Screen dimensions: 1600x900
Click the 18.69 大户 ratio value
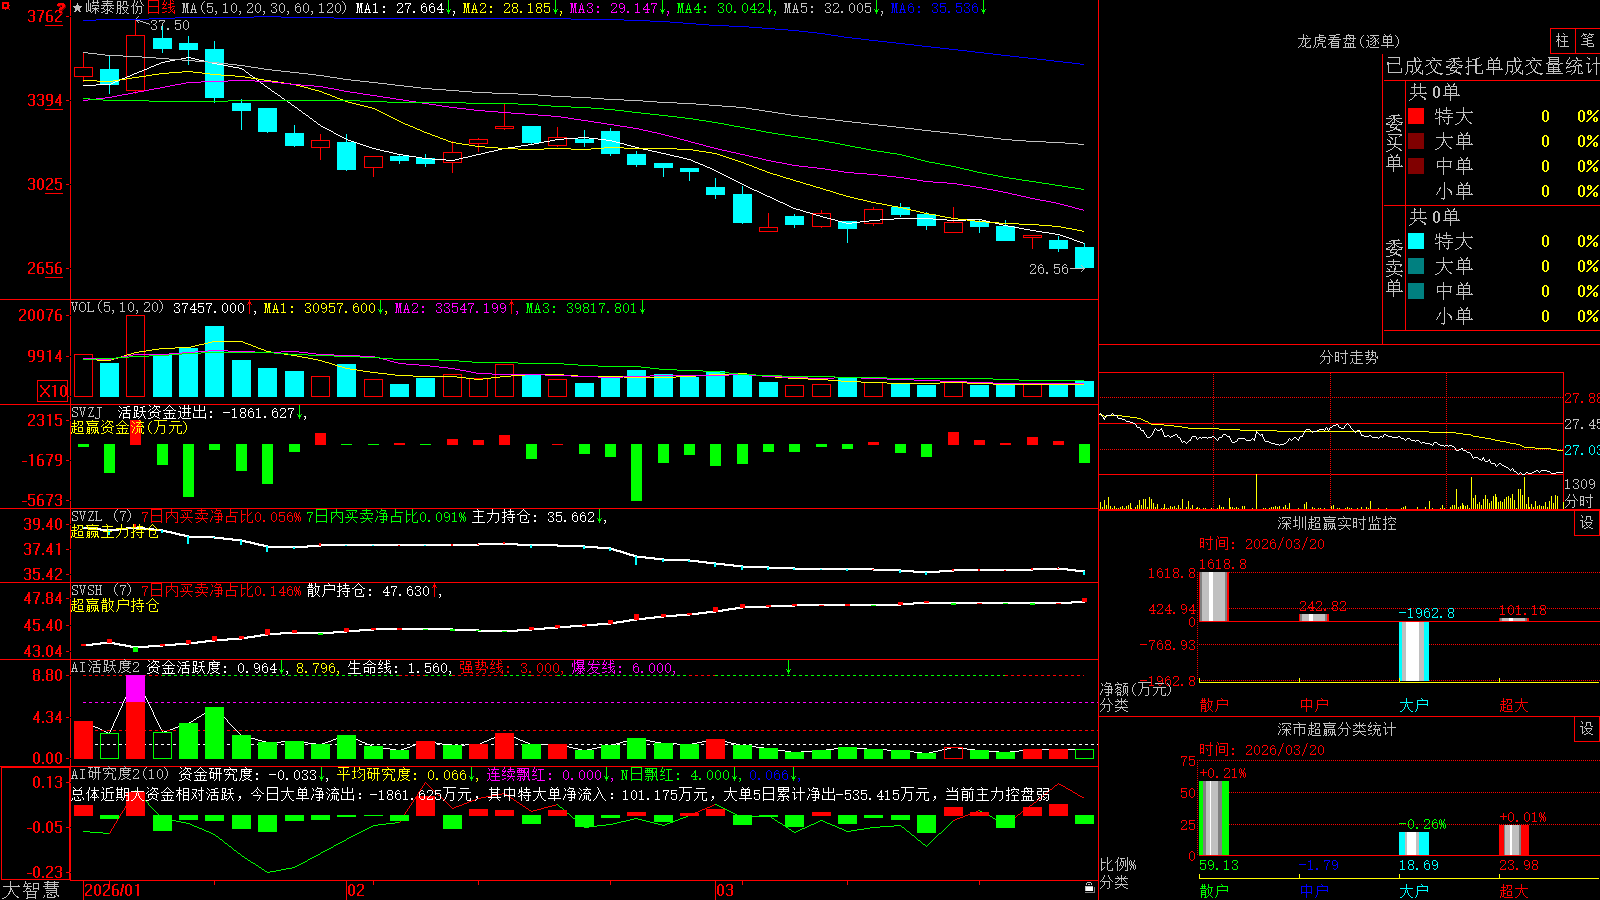1419,865
